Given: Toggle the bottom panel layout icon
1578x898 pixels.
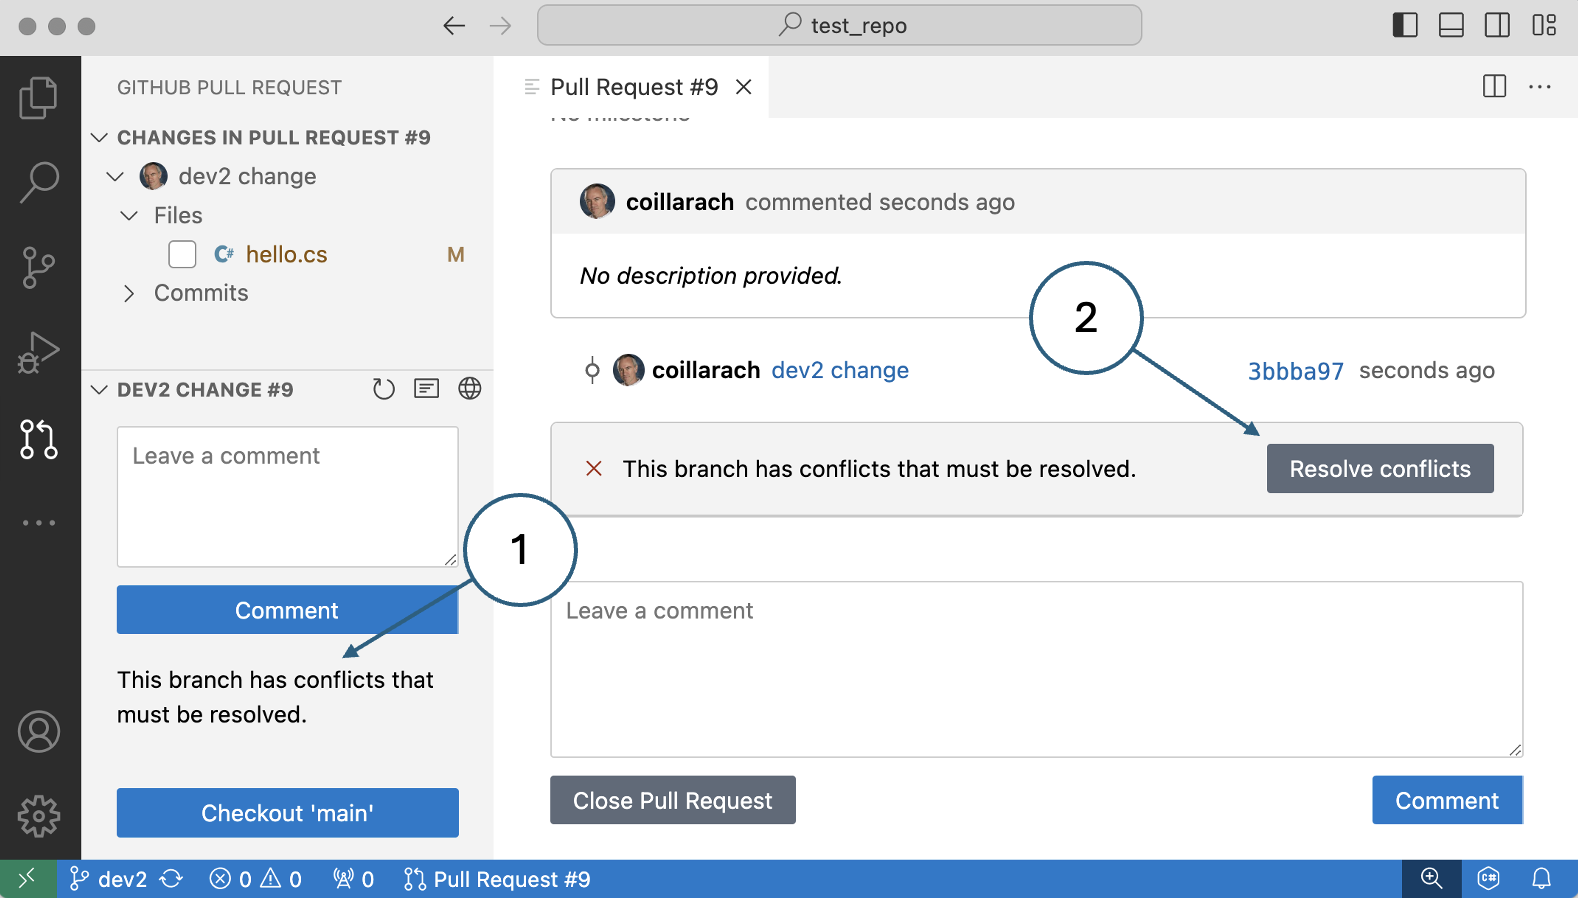Looking at the screenshot, I should point(1451,25).
